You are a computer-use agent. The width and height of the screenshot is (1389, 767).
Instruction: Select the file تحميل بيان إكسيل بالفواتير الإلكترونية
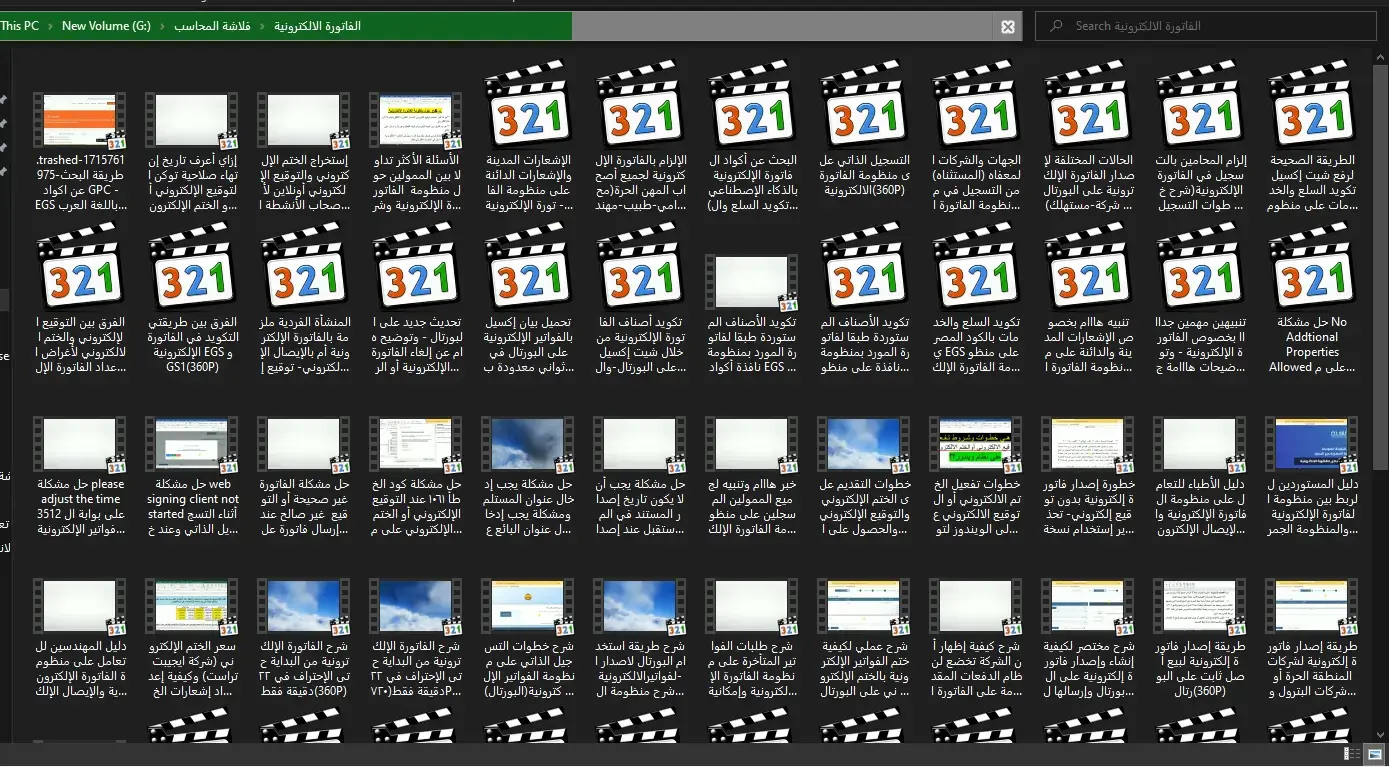[529, 299]
